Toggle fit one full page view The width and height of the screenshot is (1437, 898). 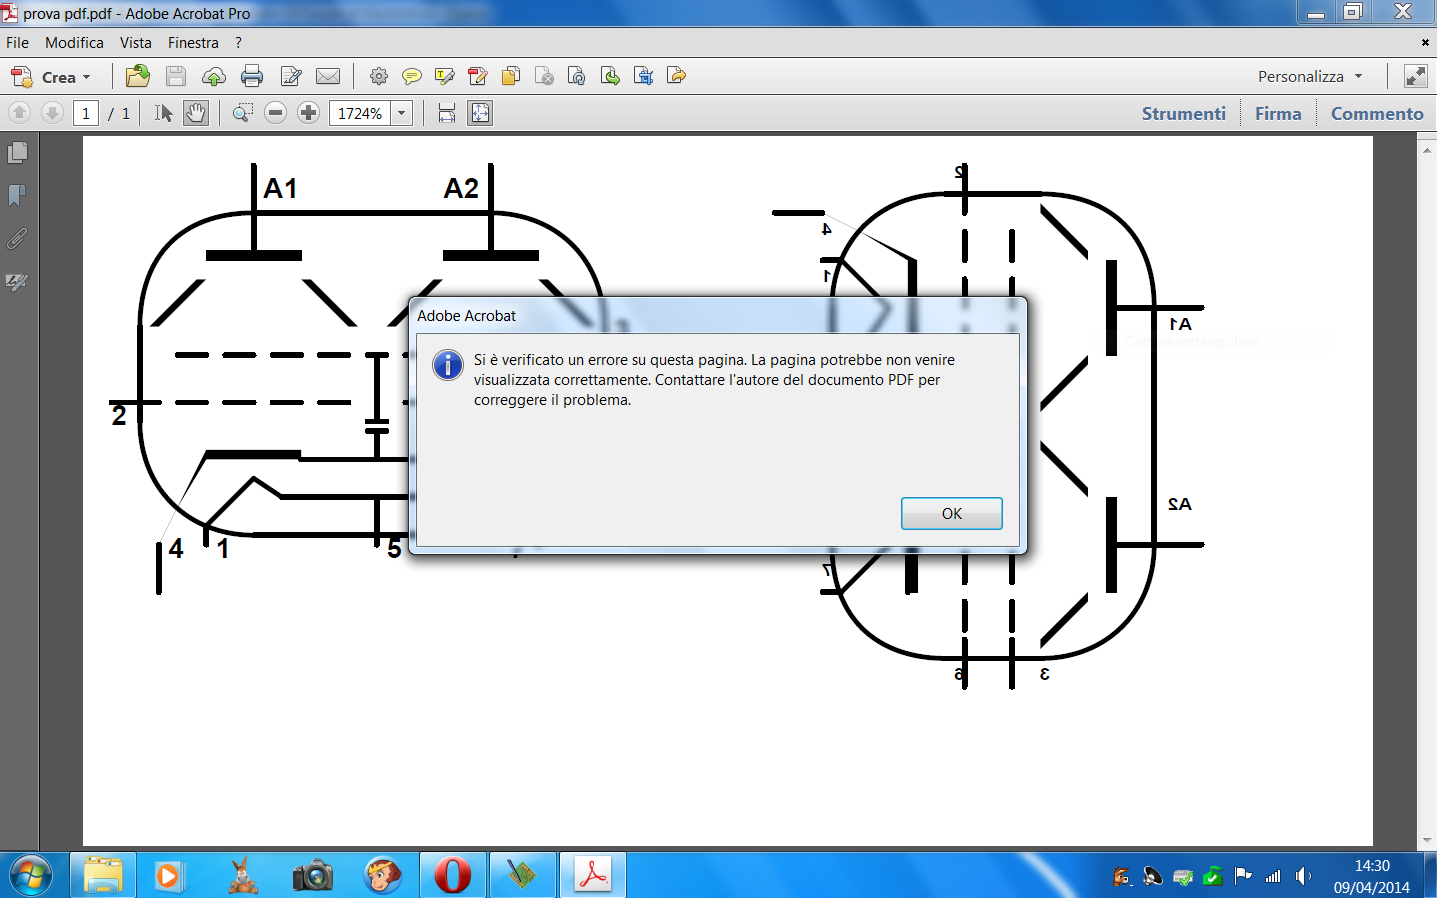click(x=480, y=113)
